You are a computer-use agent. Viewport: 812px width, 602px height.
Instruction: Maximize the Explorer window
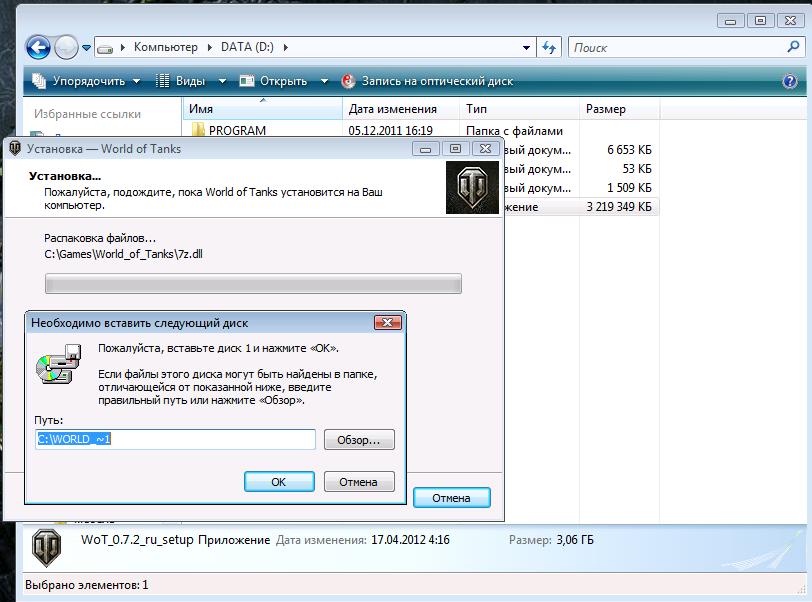pos(760,21)
